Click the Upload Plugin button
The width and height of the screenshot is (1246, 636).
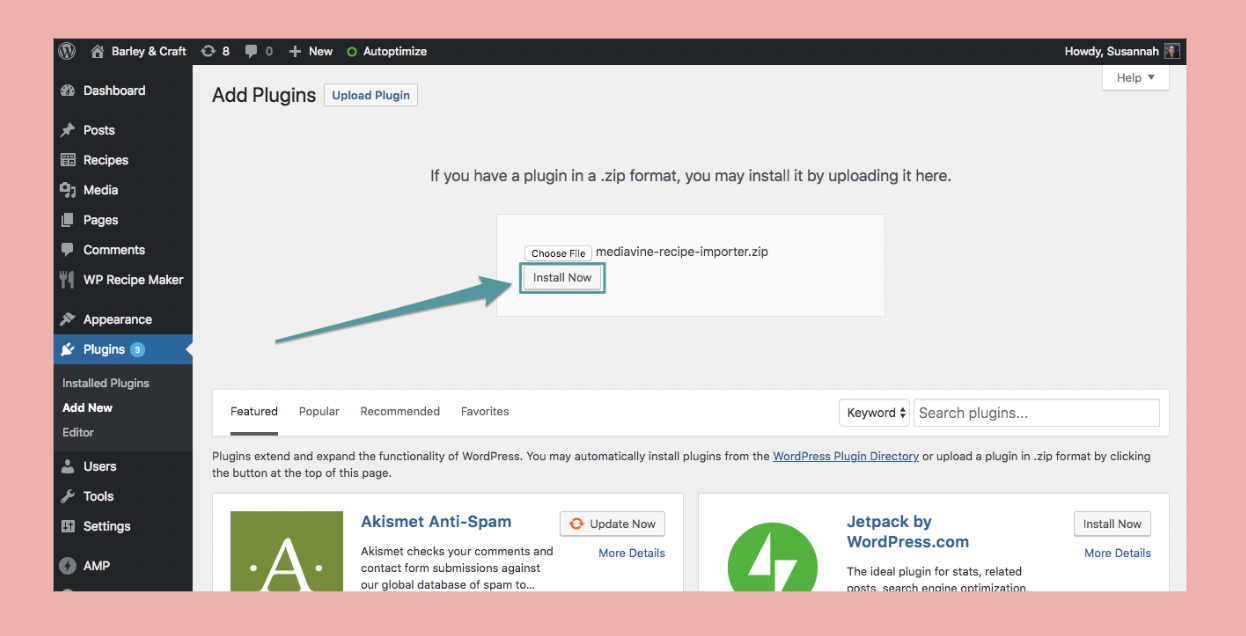point(371,95)
